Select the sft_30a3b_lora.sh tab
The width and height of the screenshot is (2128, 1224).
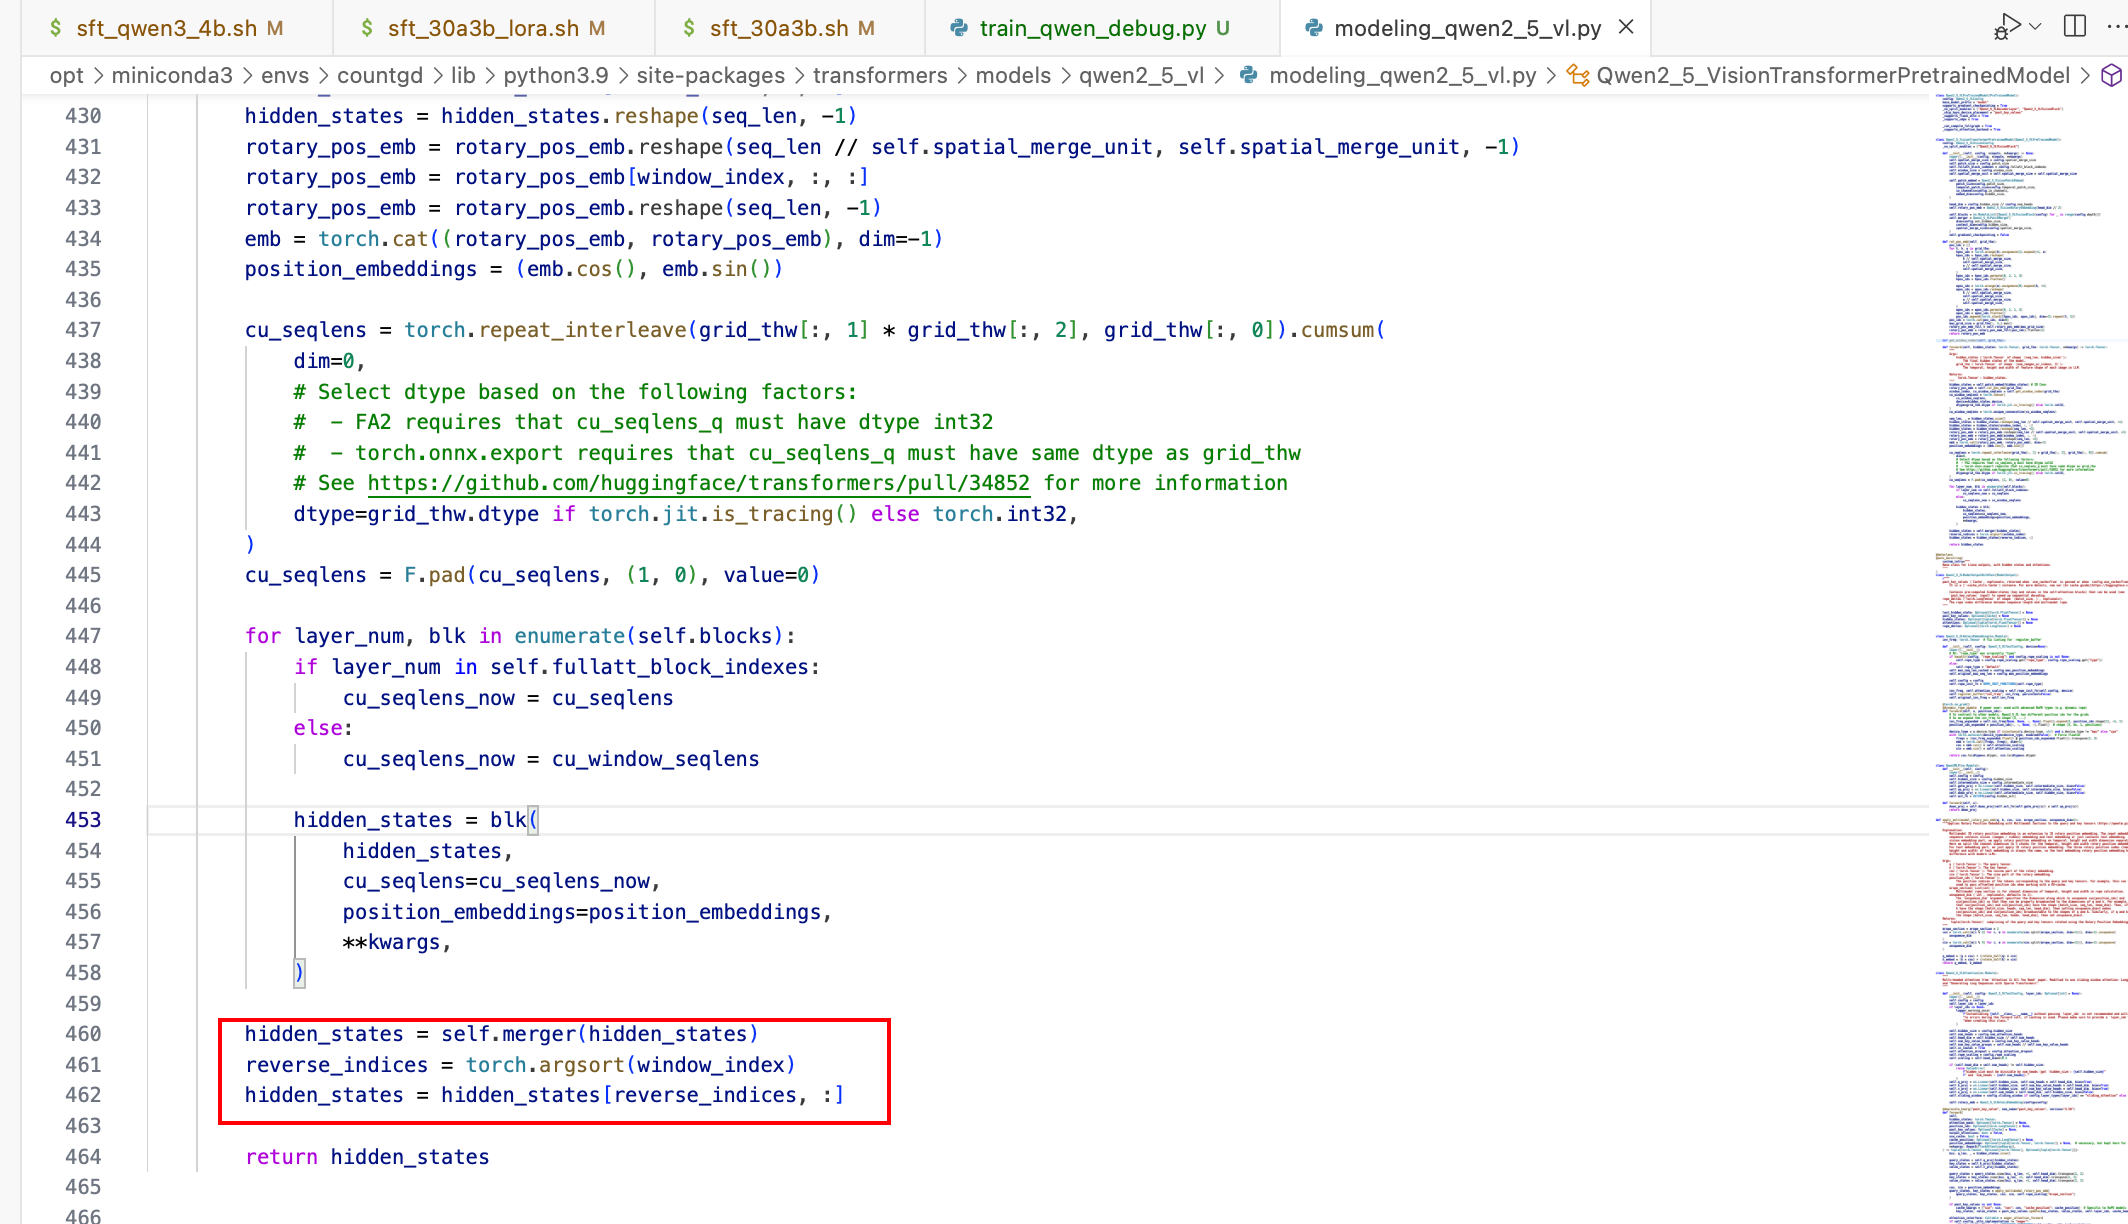[483, 28]
